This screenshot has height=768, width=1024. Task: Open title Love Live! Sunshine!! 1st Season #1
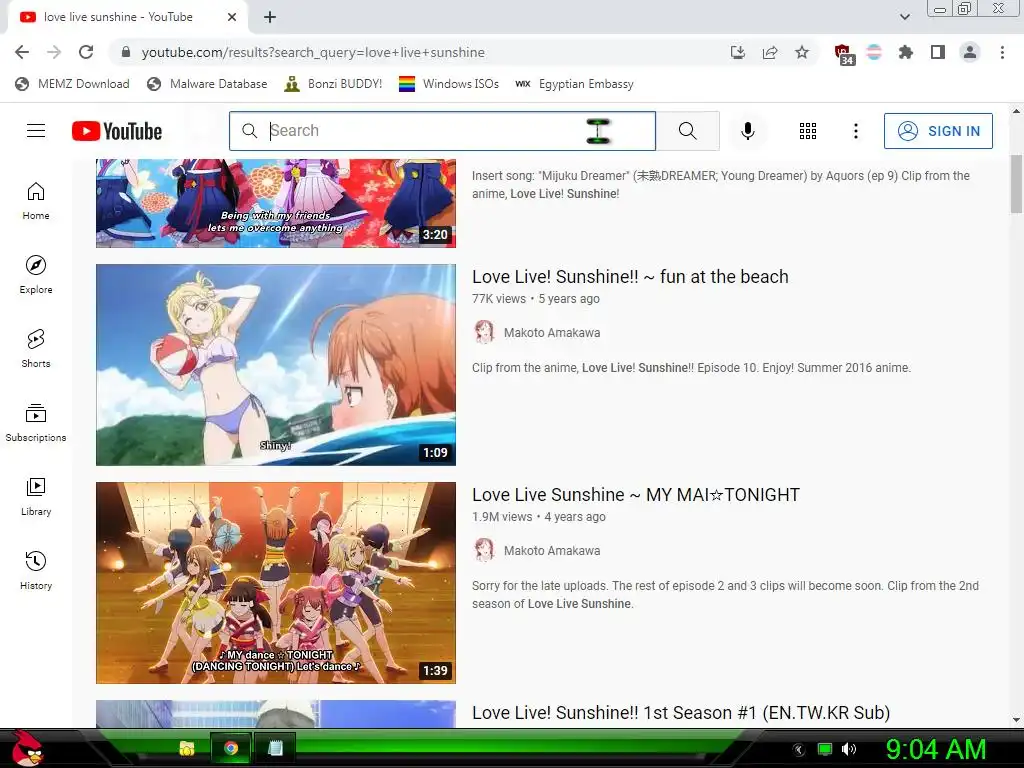coord(681,712)
